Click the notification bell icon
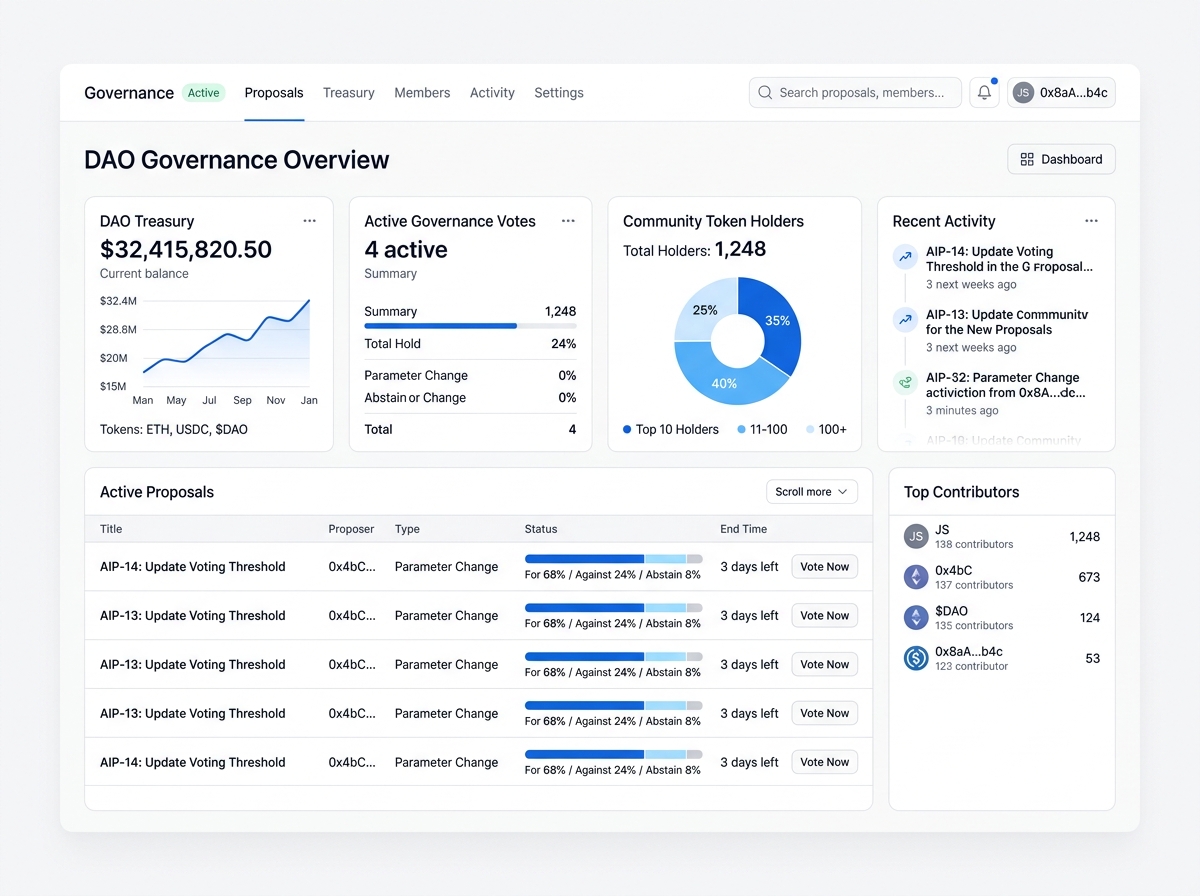Screen dimensions: 1200x896 tap(984, 93)
